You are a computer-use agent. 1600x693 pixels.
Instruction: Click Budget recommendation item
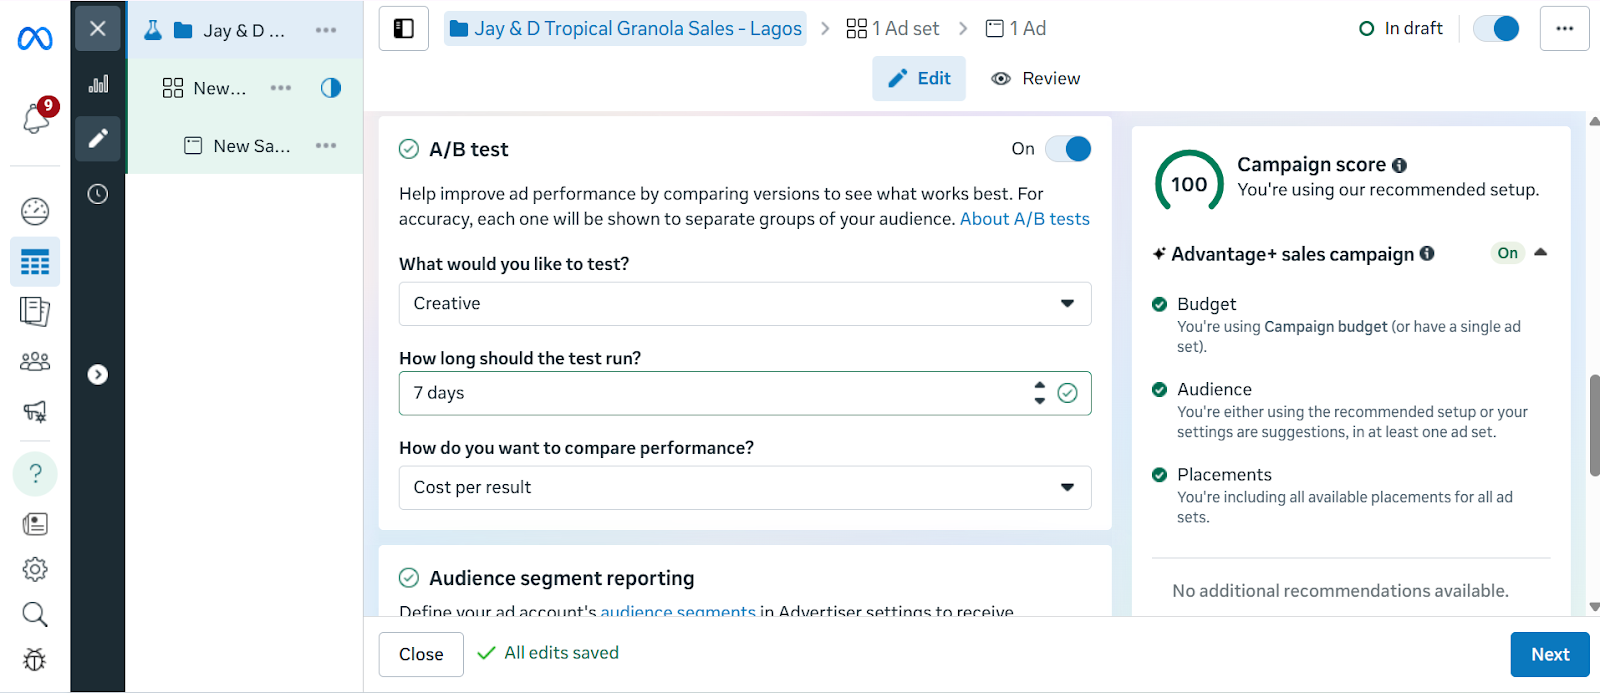pos(1350,325)
